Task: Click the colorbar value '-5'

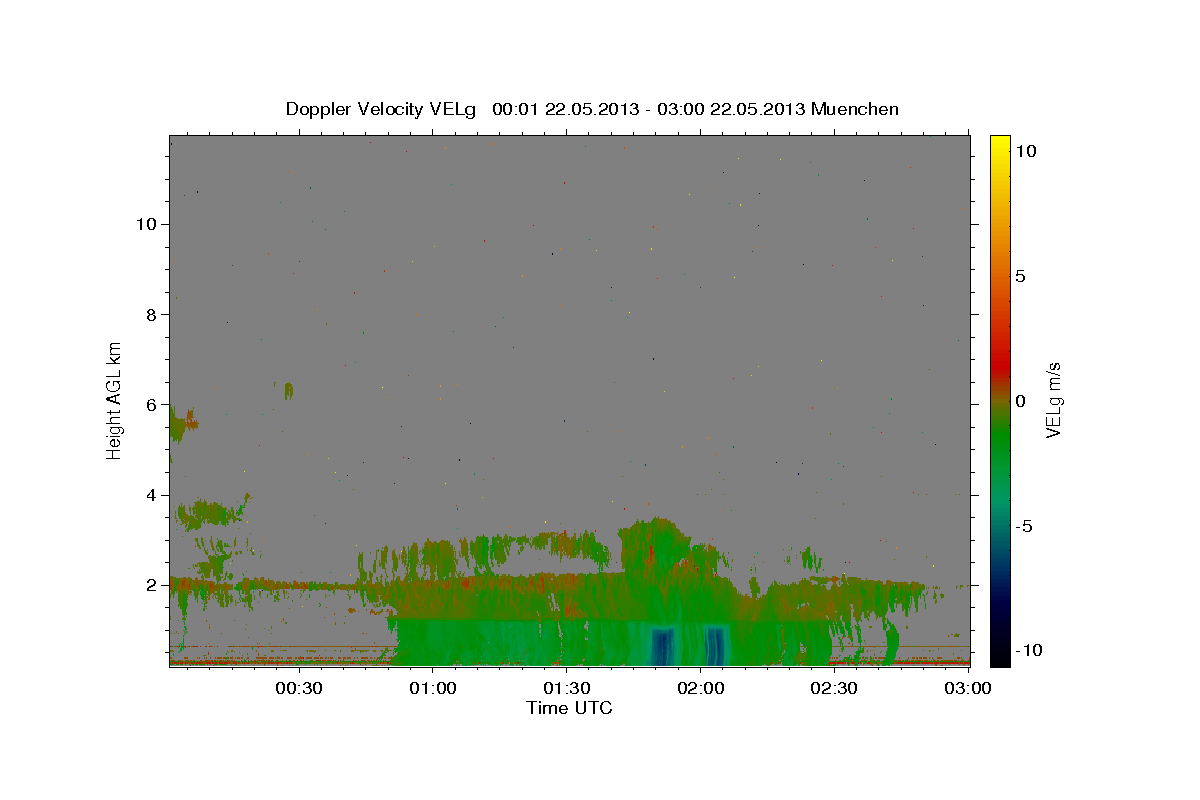Action: [x=1024, y=526]
